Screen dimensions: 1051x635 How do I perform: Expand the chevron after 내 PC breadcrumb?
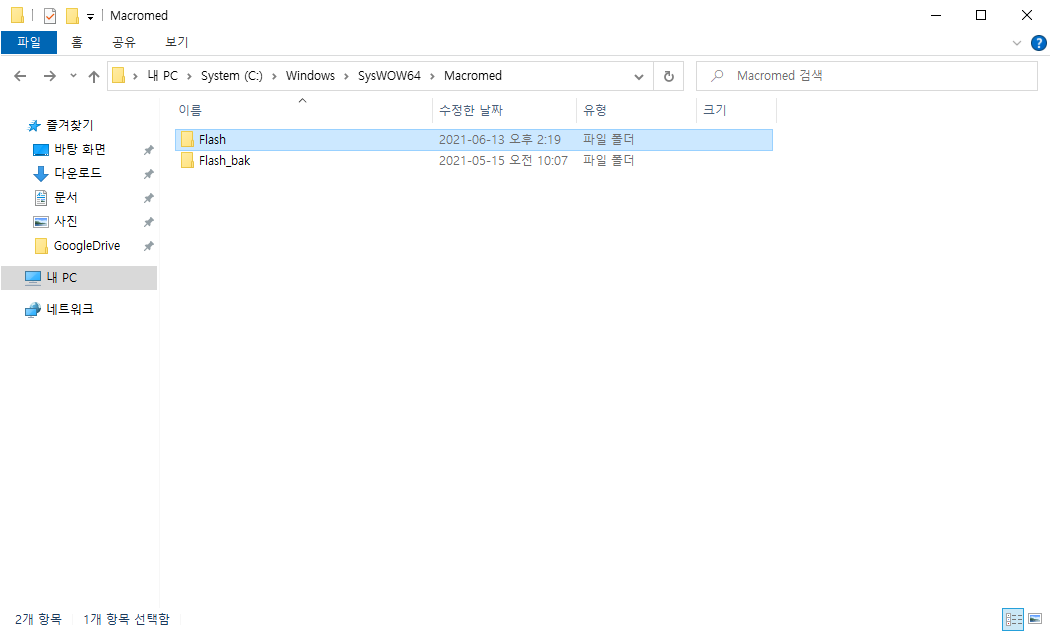coord(189,76)
